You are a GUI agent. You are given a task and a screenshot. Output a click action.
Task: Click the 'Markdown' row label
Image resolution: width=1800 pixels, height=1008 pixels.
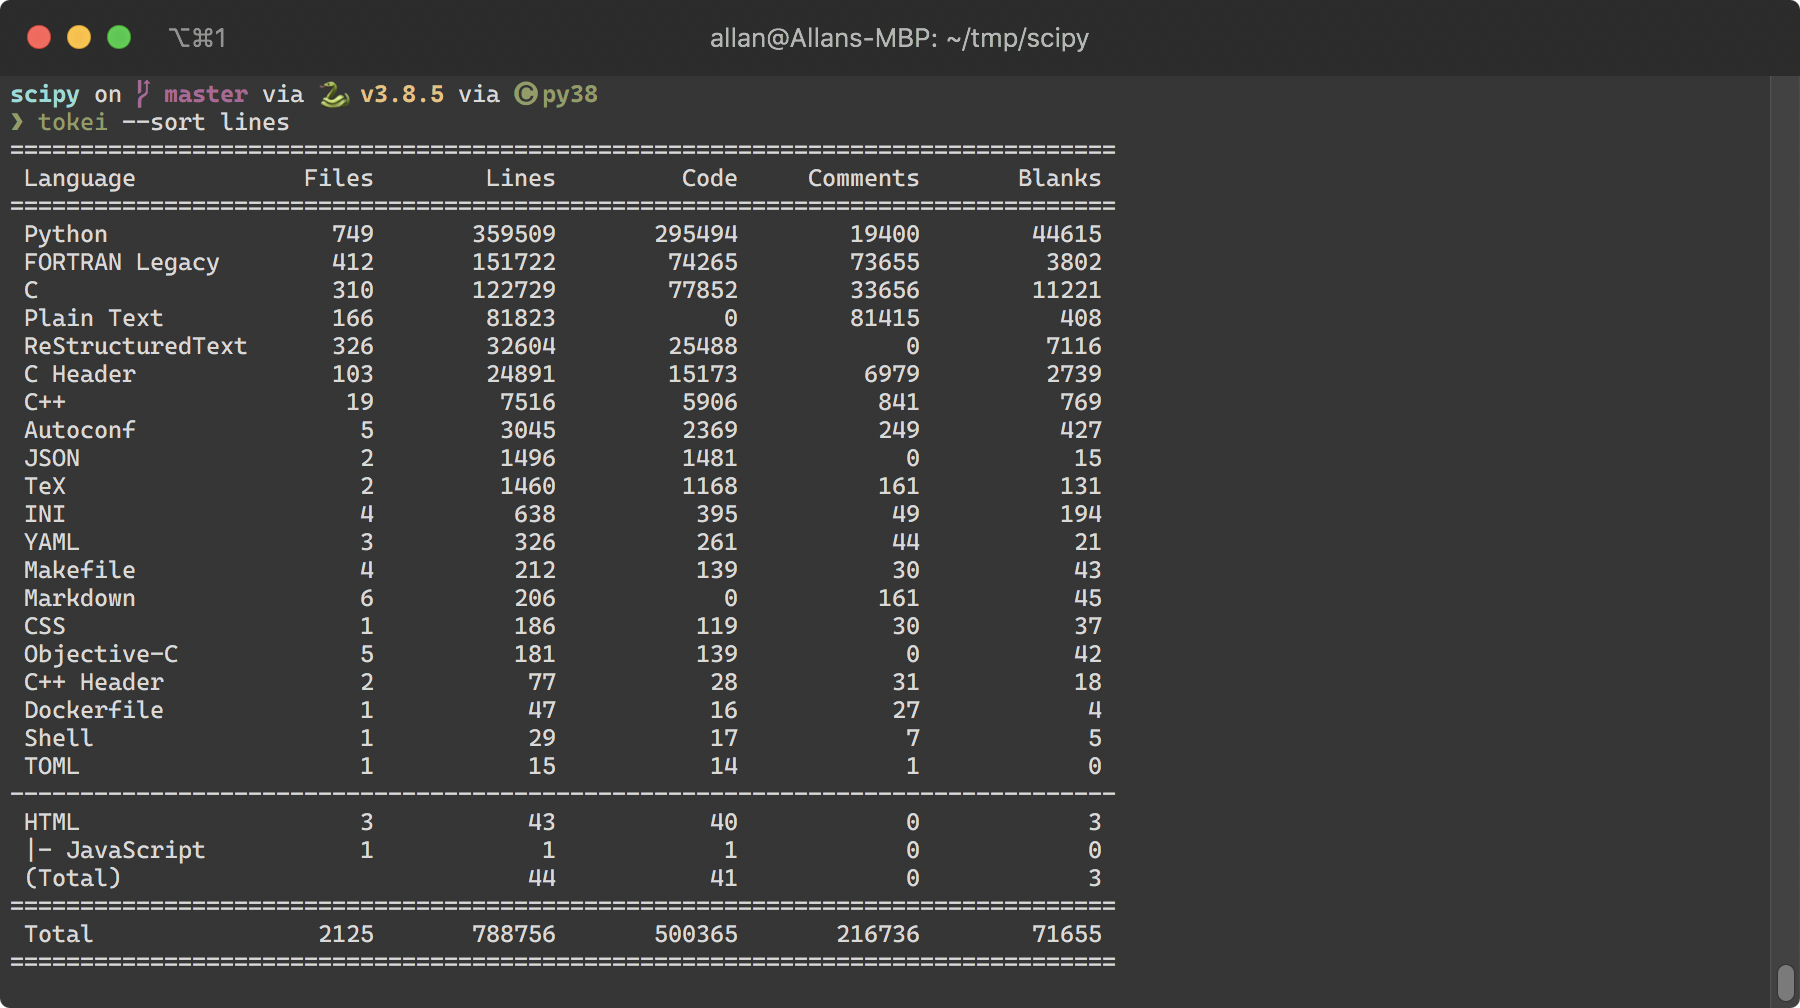[80, 598]
